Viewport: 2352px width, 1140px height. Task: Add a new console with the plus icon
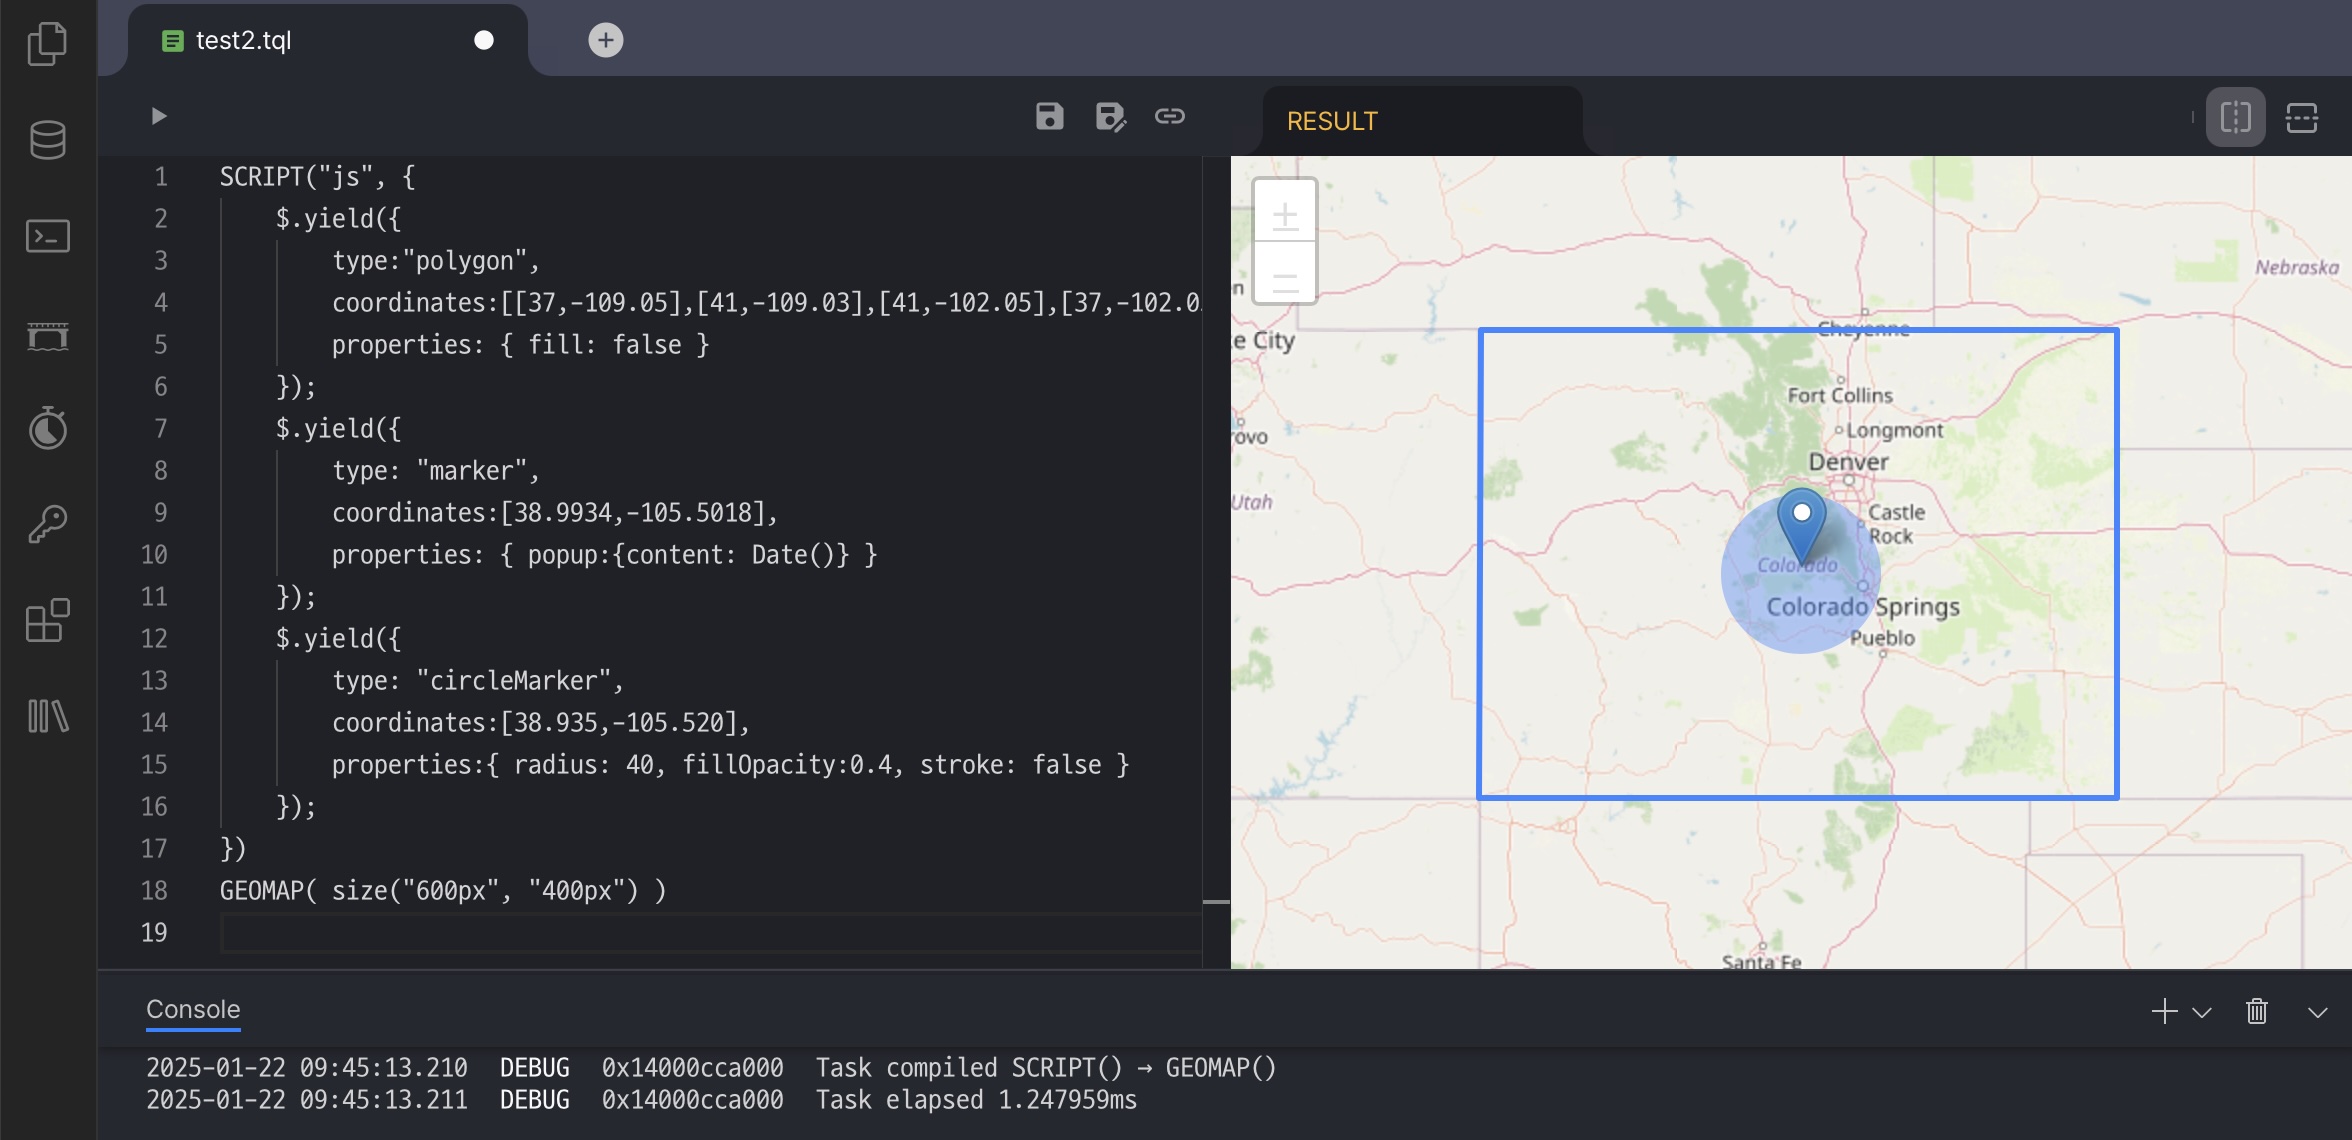[2164, 1011]
